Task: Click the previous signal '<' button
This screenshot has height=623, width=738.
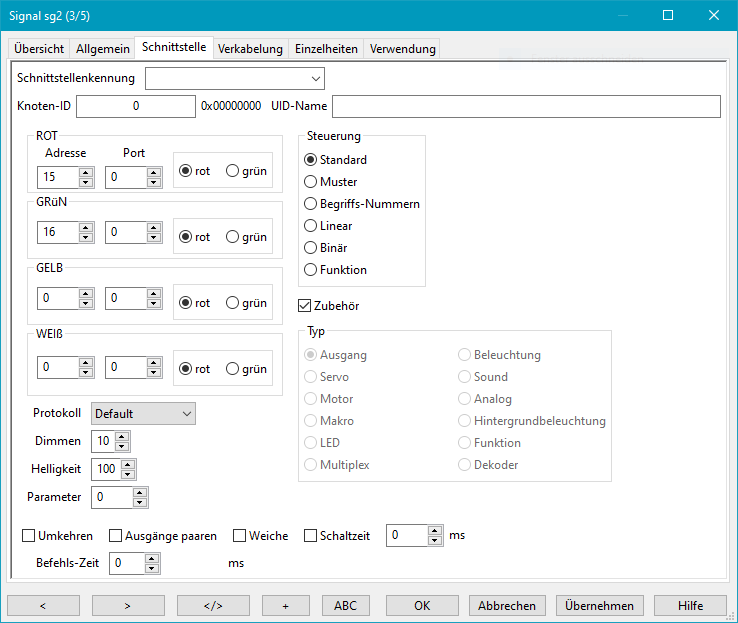Action: point(44,605)
